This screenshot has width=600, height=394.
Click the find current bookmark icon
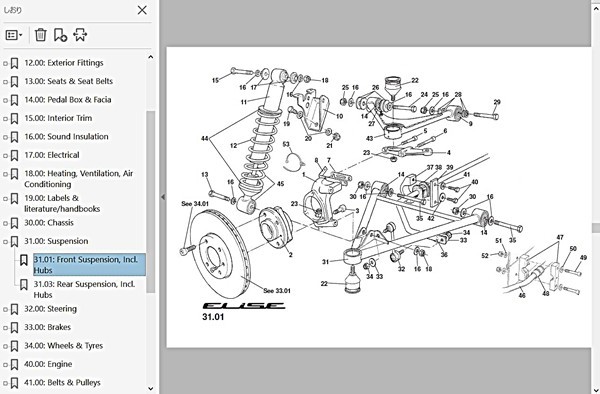[x=80, y=35]
